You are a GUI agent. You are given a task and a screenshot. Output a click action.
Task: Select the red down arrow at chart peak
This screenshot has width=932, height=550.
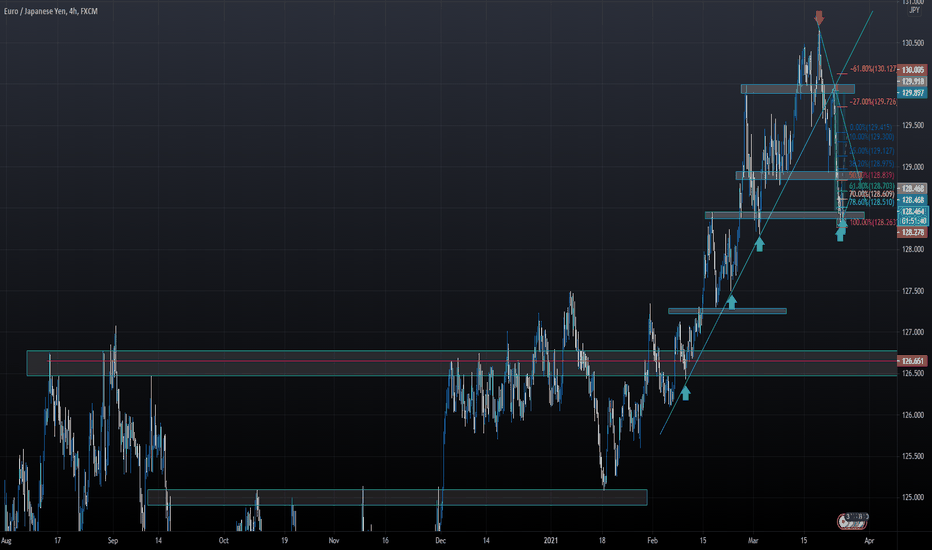click(819, 17)
